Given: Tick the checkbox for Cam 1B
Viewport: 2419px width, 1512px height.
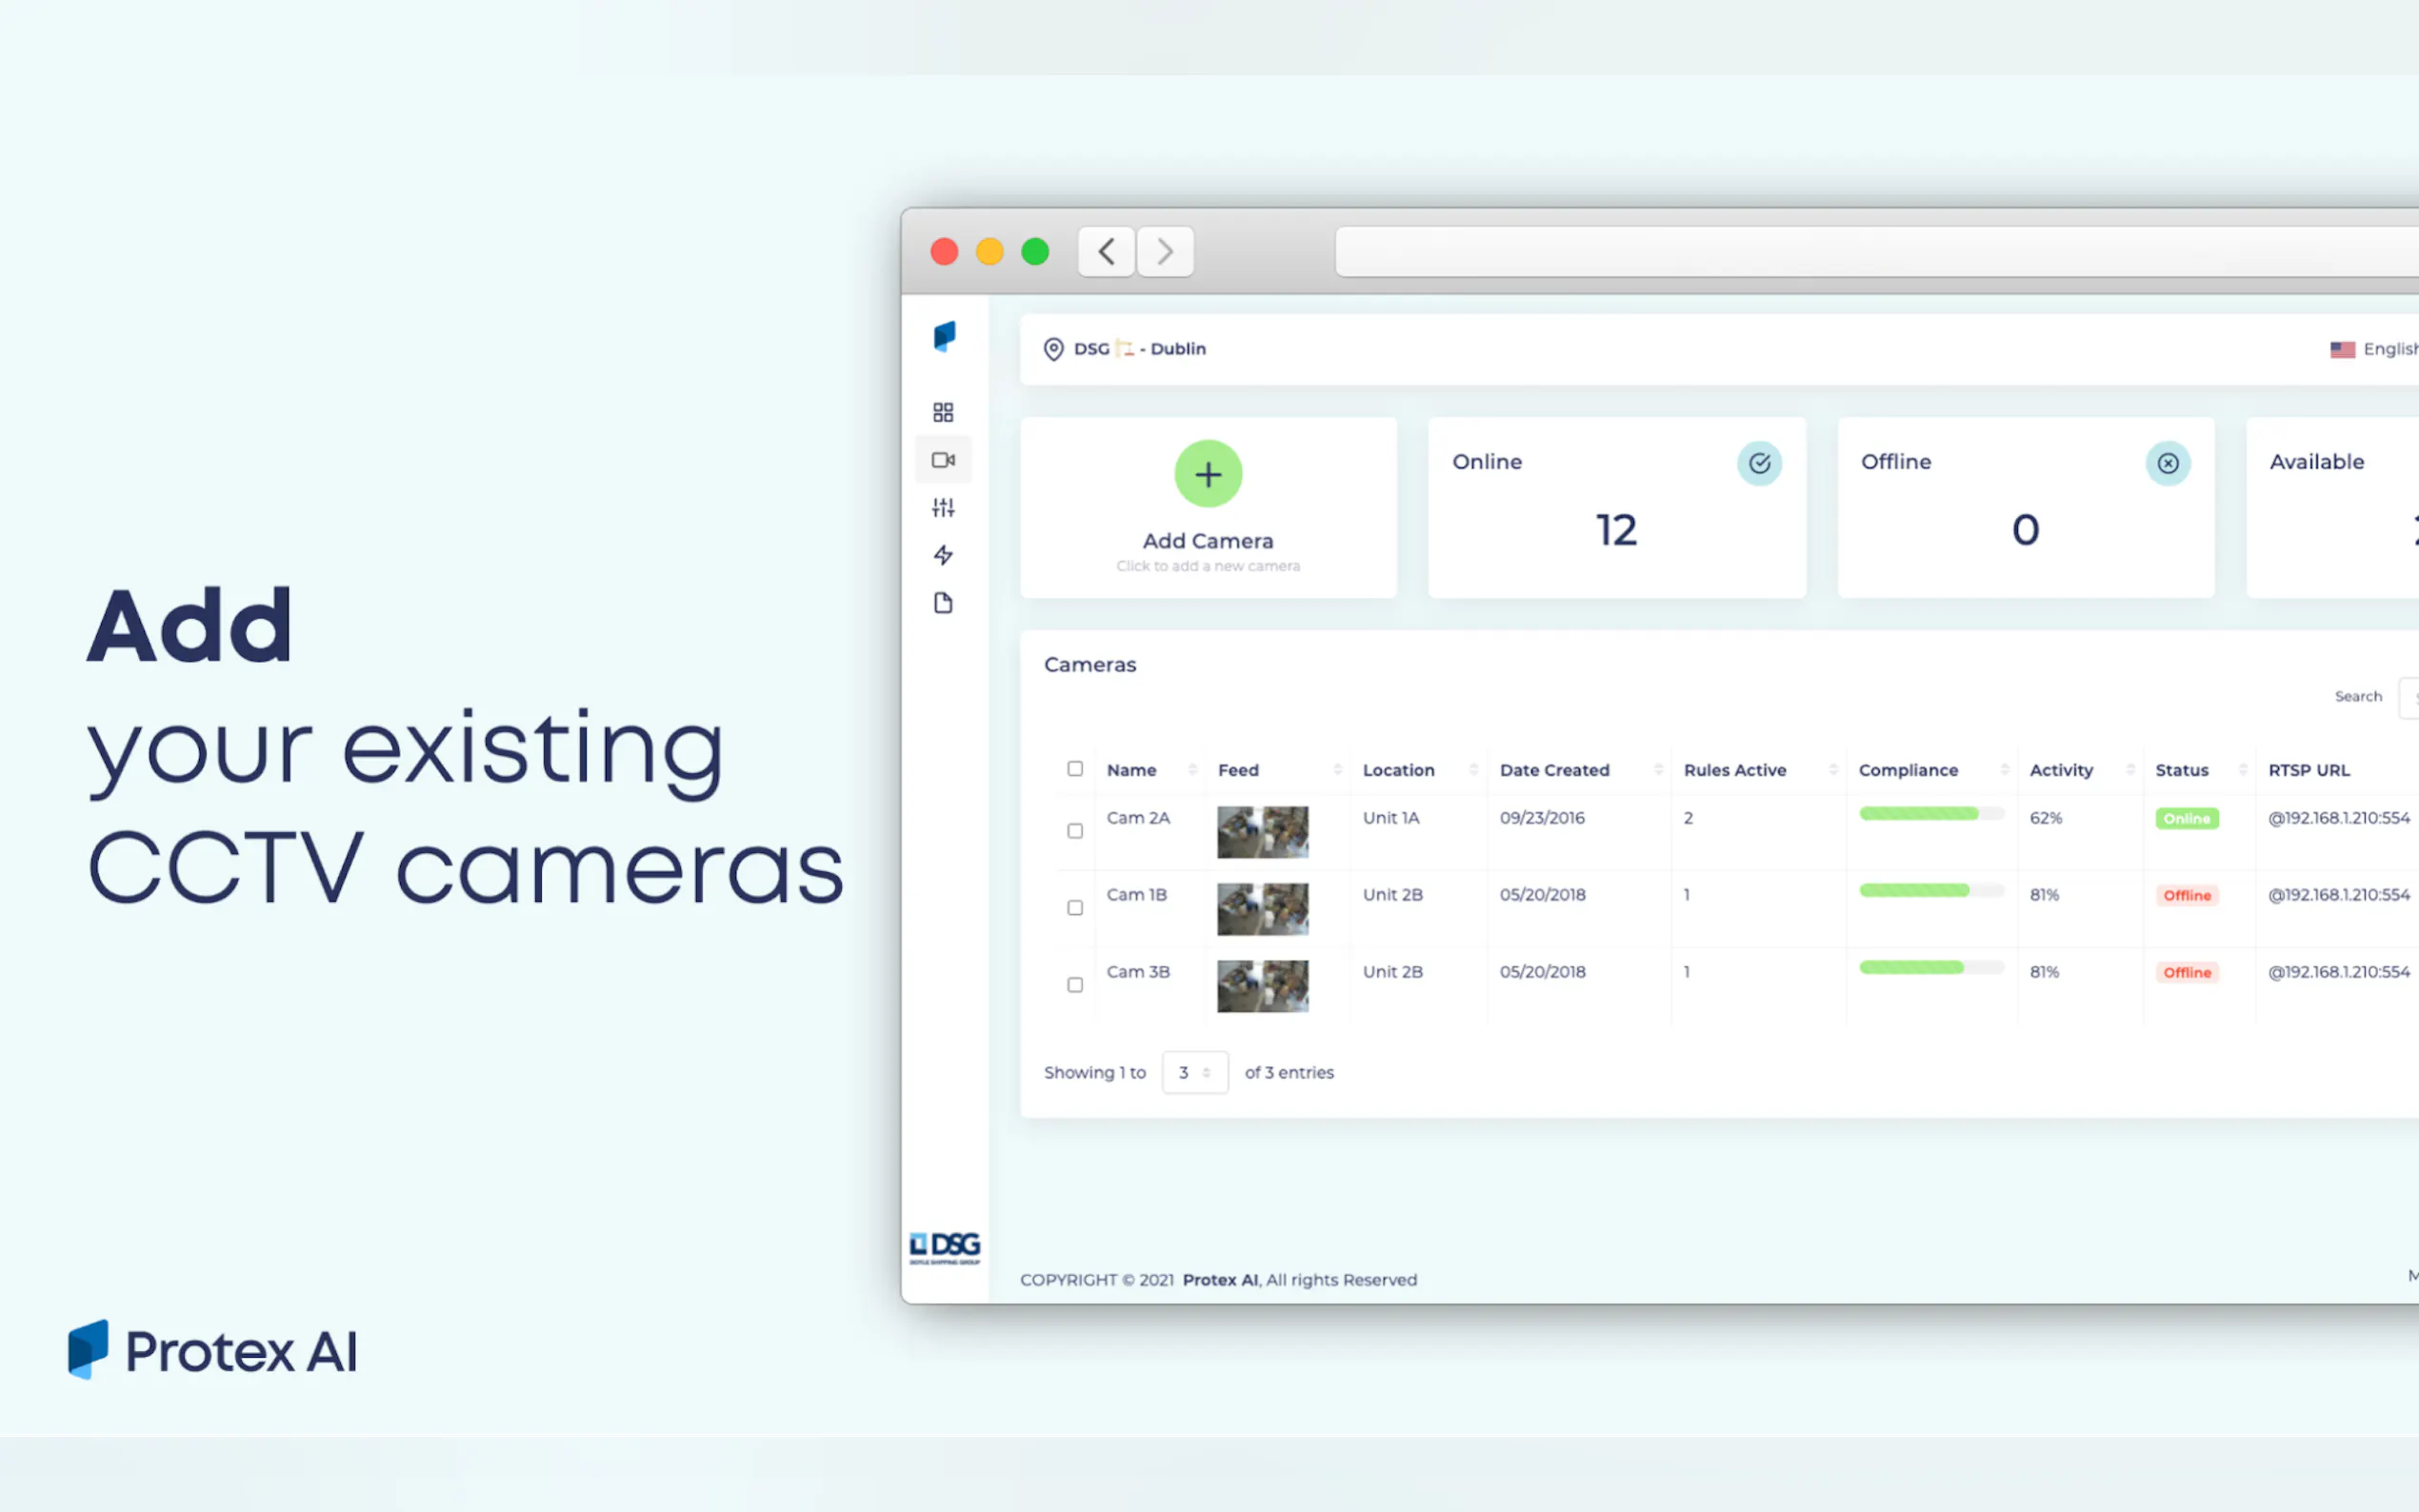Looking at the screenshot, I should pos(1074,908).
